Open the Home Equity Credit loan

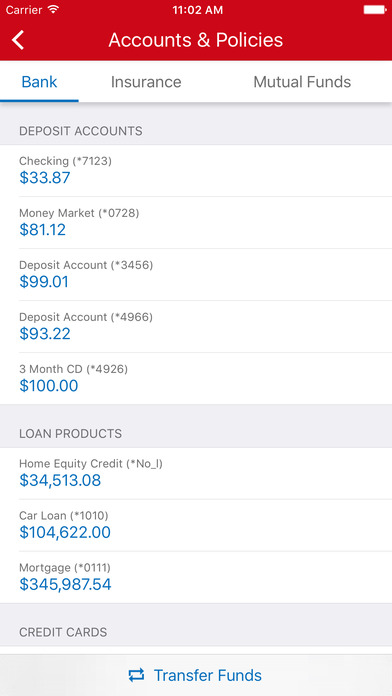coord(196,473)
